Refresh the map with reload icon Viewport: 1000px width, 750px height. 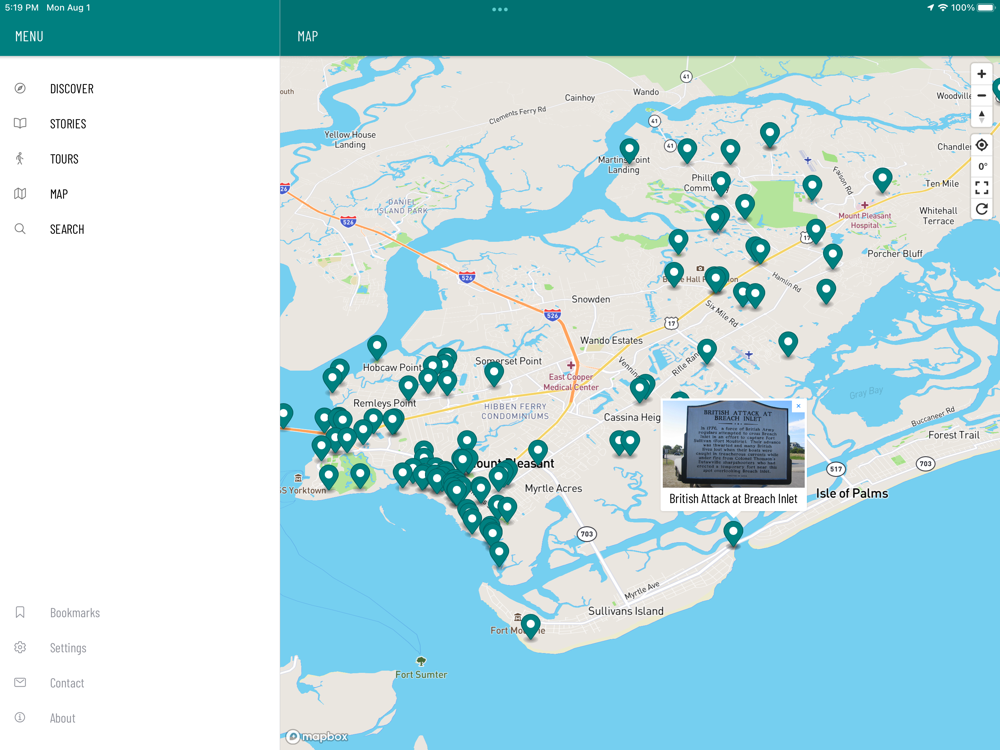(x=982, y=209)
